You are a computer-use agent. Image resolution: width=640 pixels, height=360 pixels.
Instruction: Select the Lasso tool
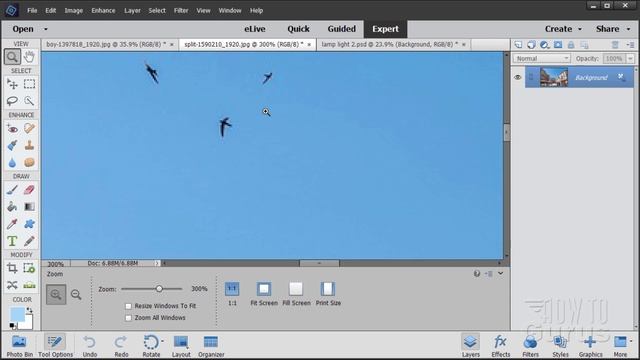coord(12,100)
